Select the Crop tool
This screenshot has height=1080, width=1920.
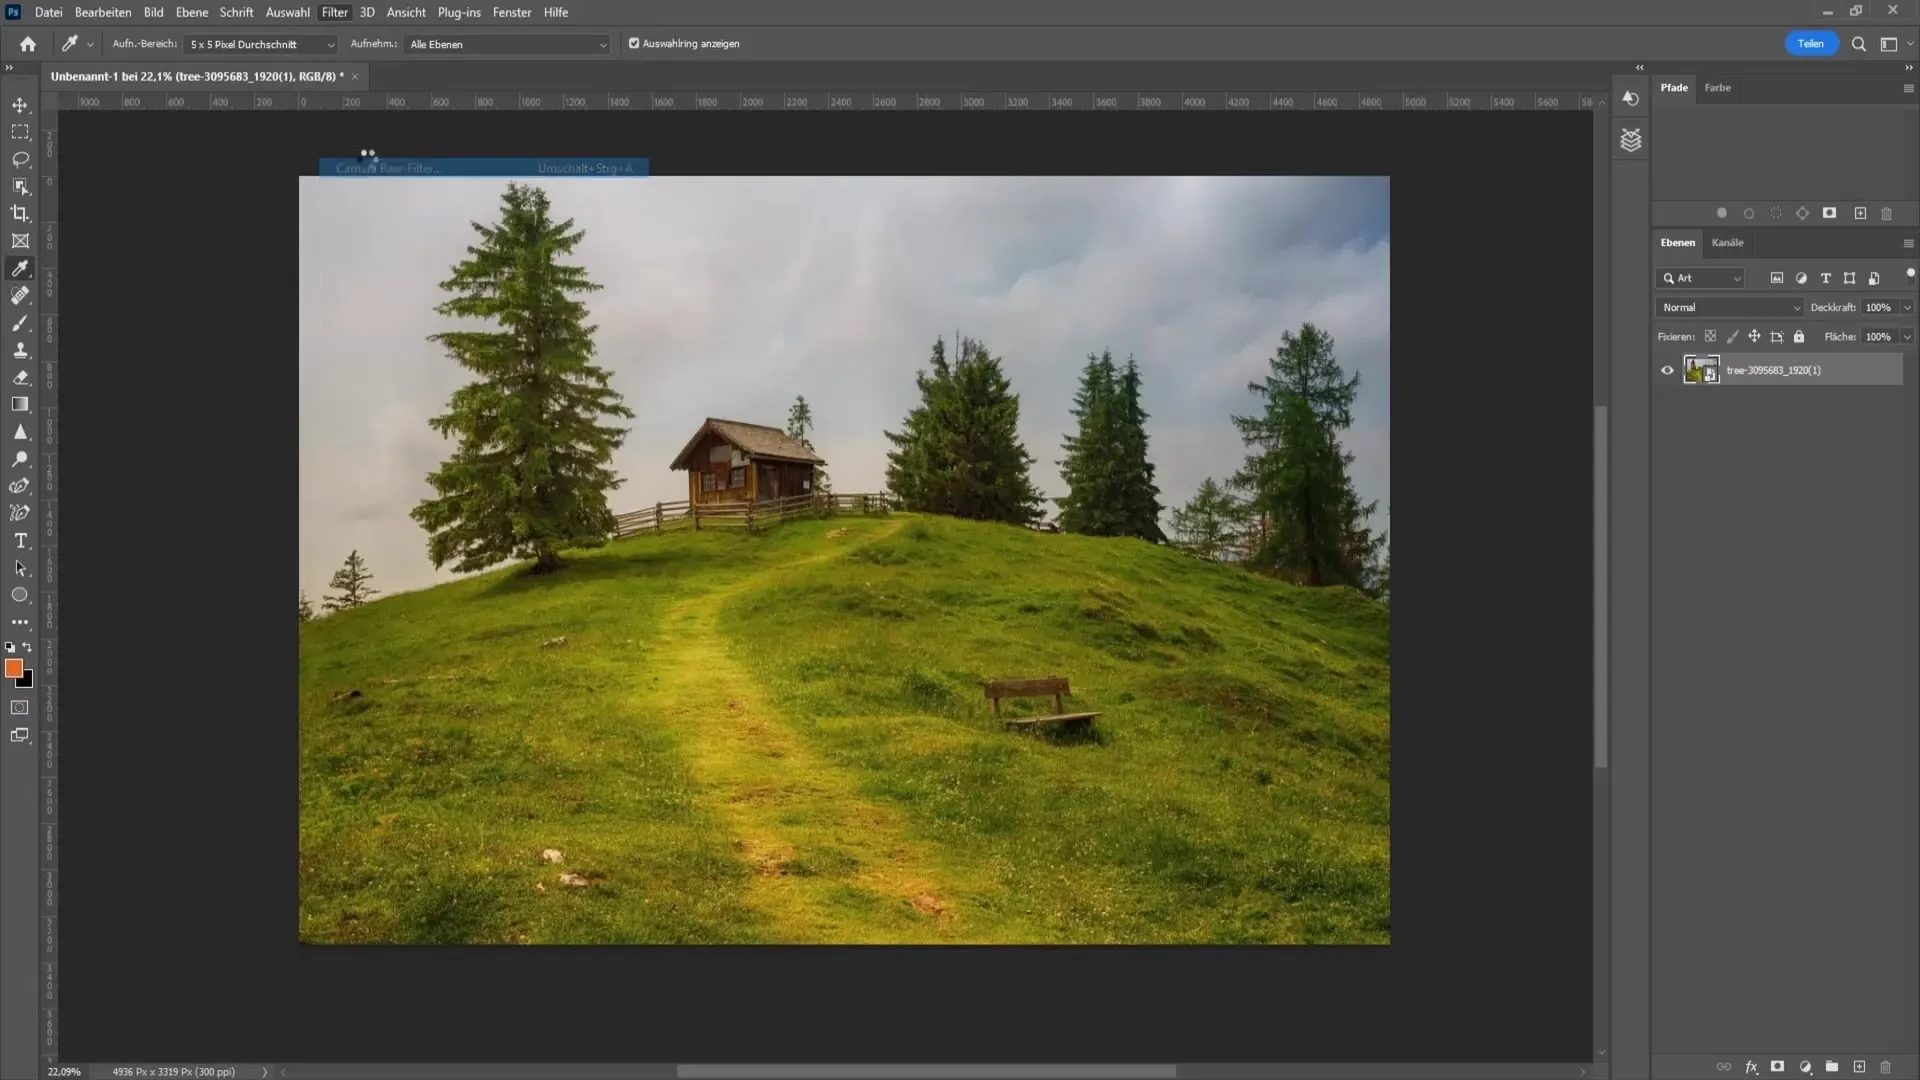[20, 212]
